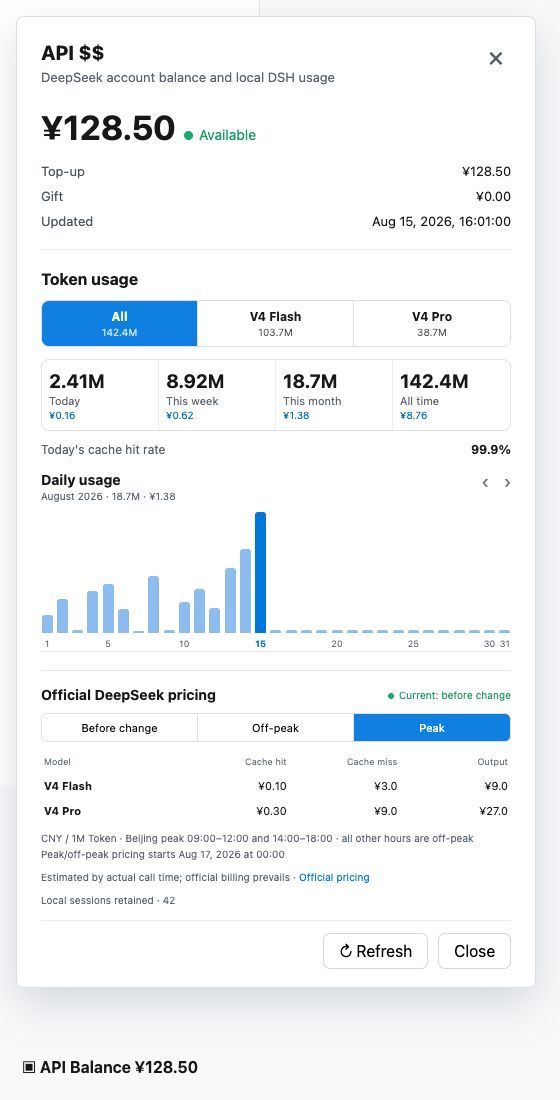
Task: Click the highlighted August 15 usage bar
Action: point(260,572)
